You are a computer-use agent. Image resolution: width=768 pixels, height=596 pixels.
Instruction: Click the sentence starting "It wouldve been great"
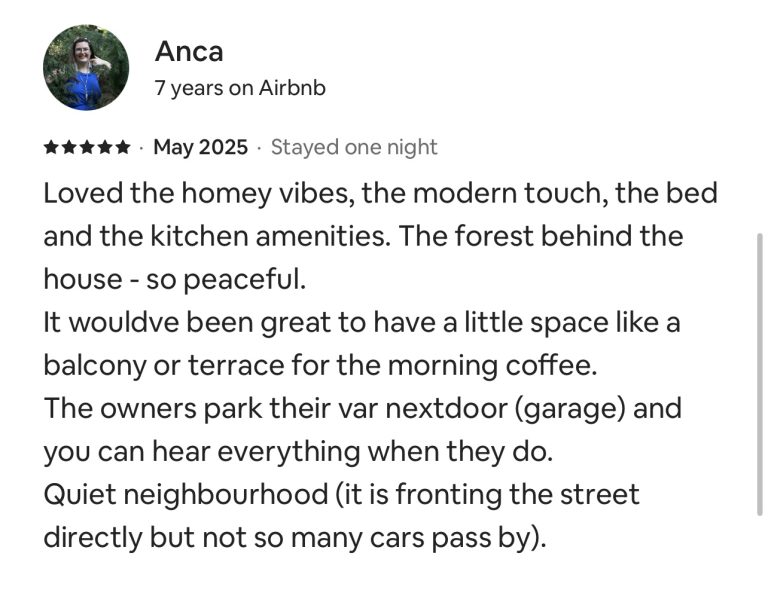coord(362,322)
